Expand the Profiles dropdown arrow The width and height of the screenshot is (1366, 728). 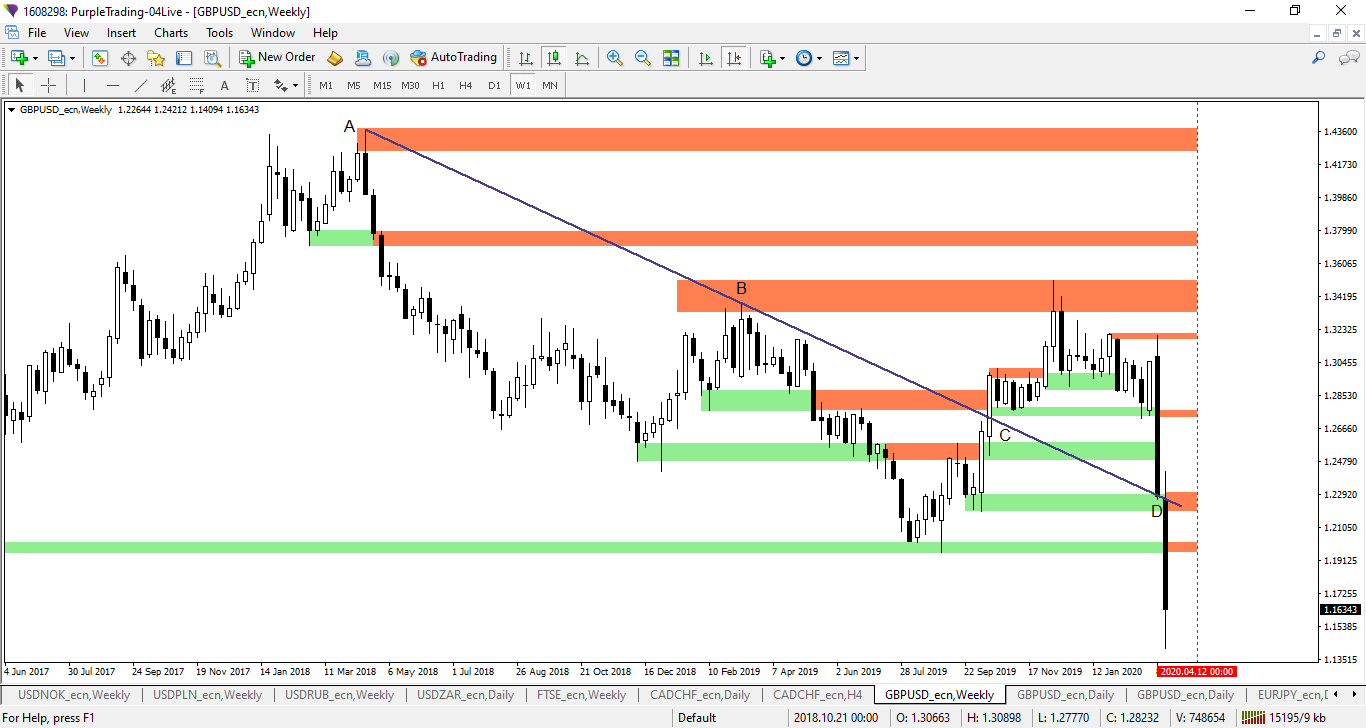click(72, 58)
